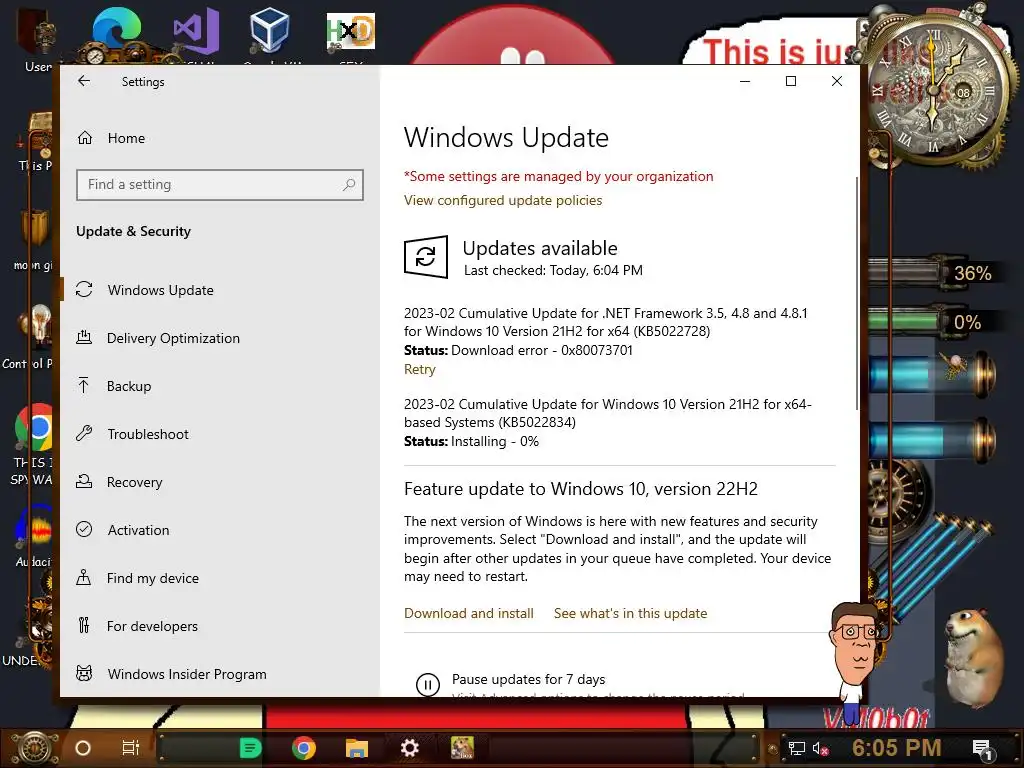Open Chrome from the taskbar
The image size is (1024, 768).
[304, 748]
